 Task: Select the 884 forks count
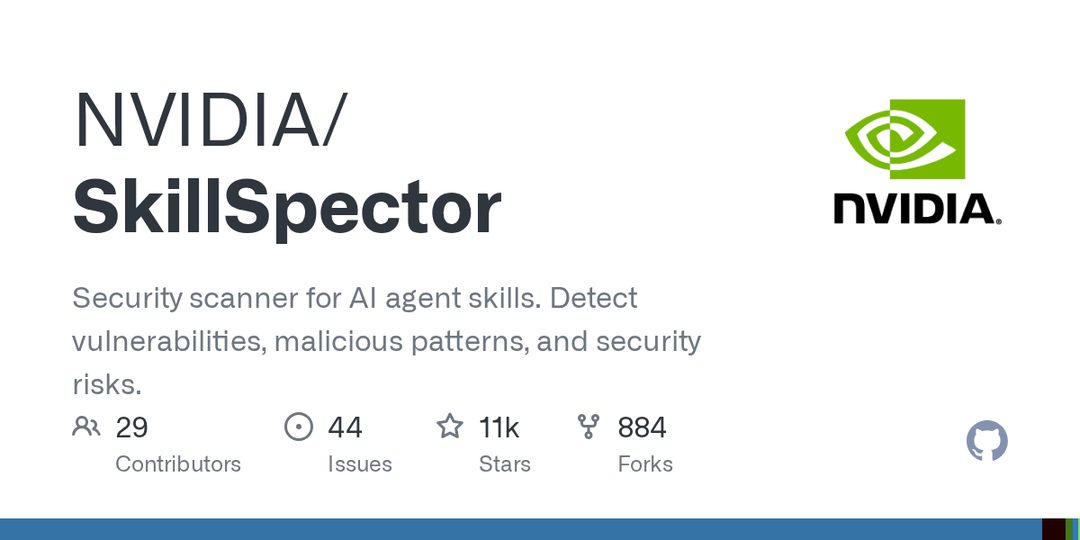coord(642,427)
